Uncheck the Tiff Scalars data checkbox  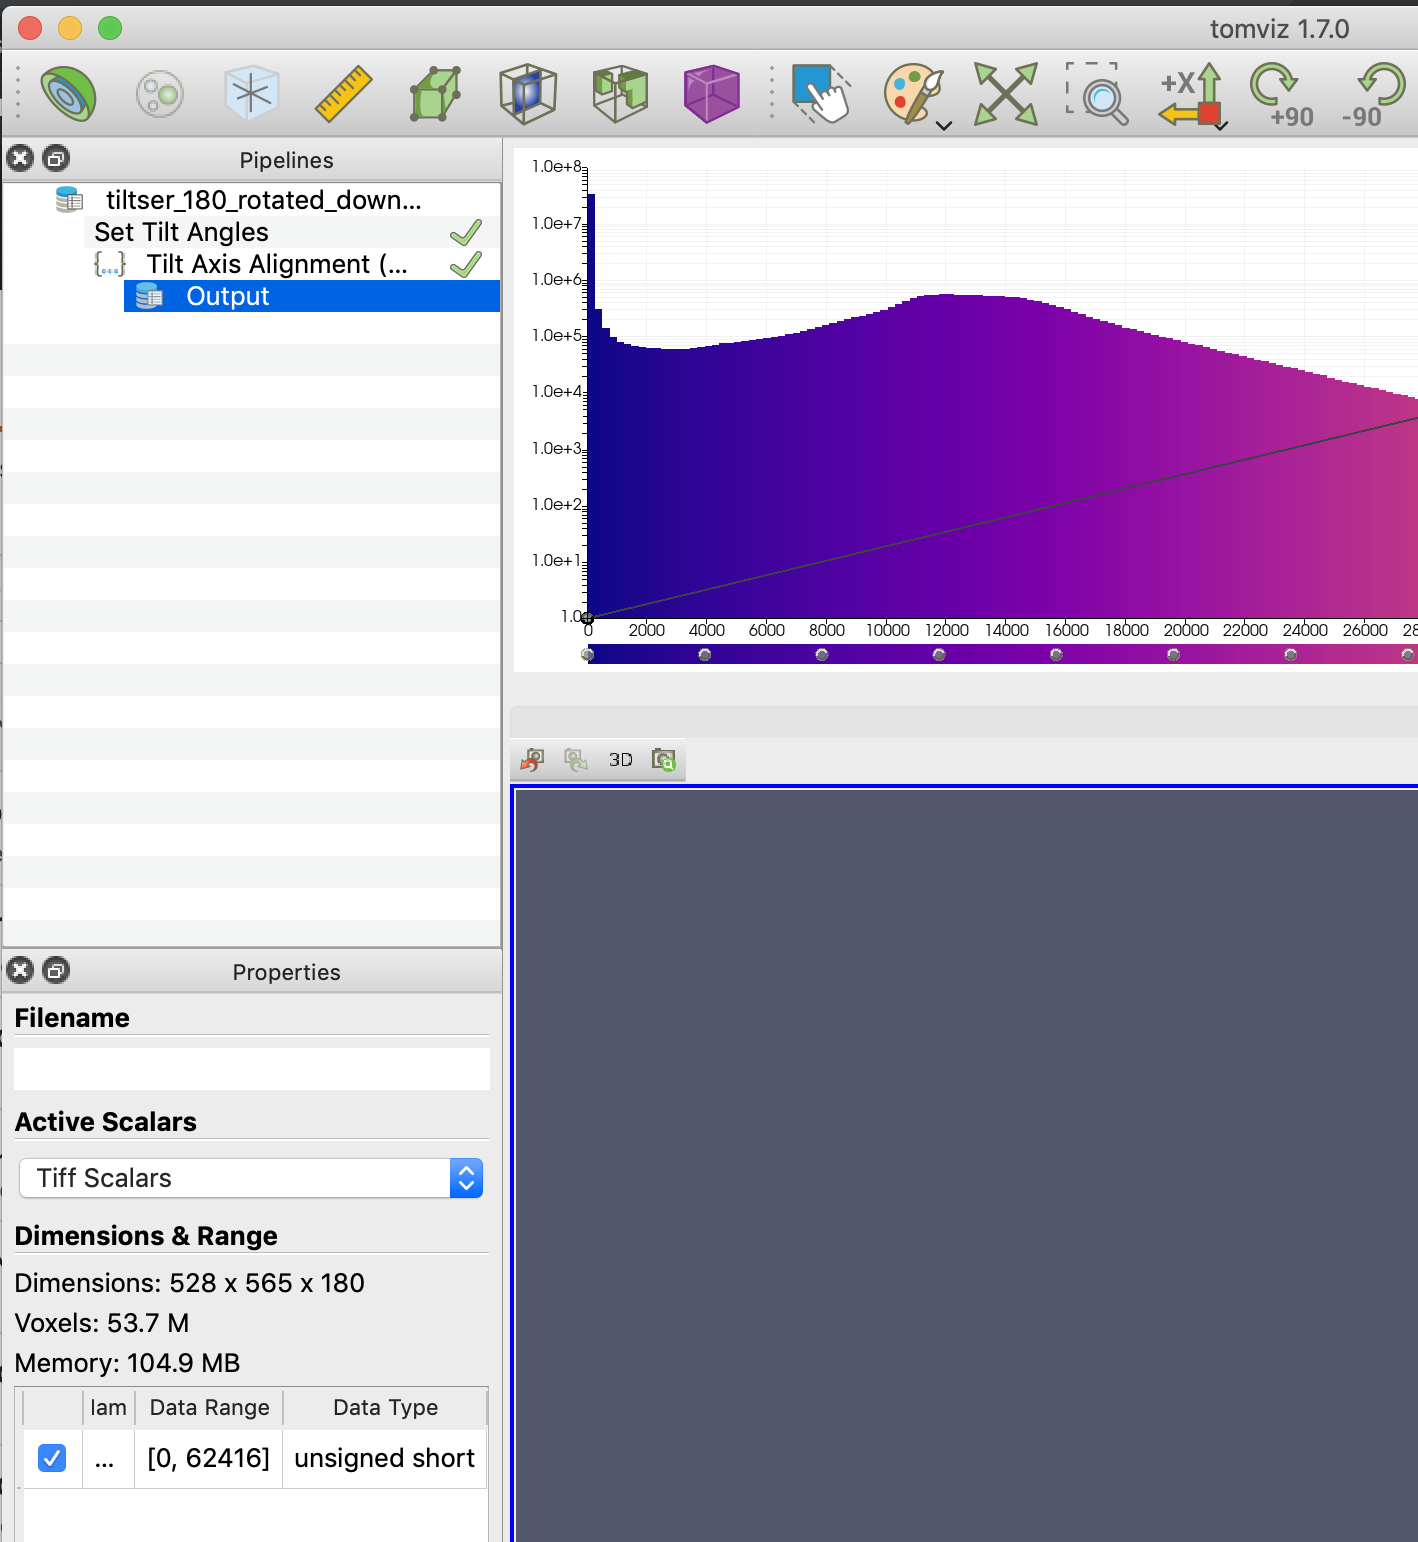(x=51, y=1458)
